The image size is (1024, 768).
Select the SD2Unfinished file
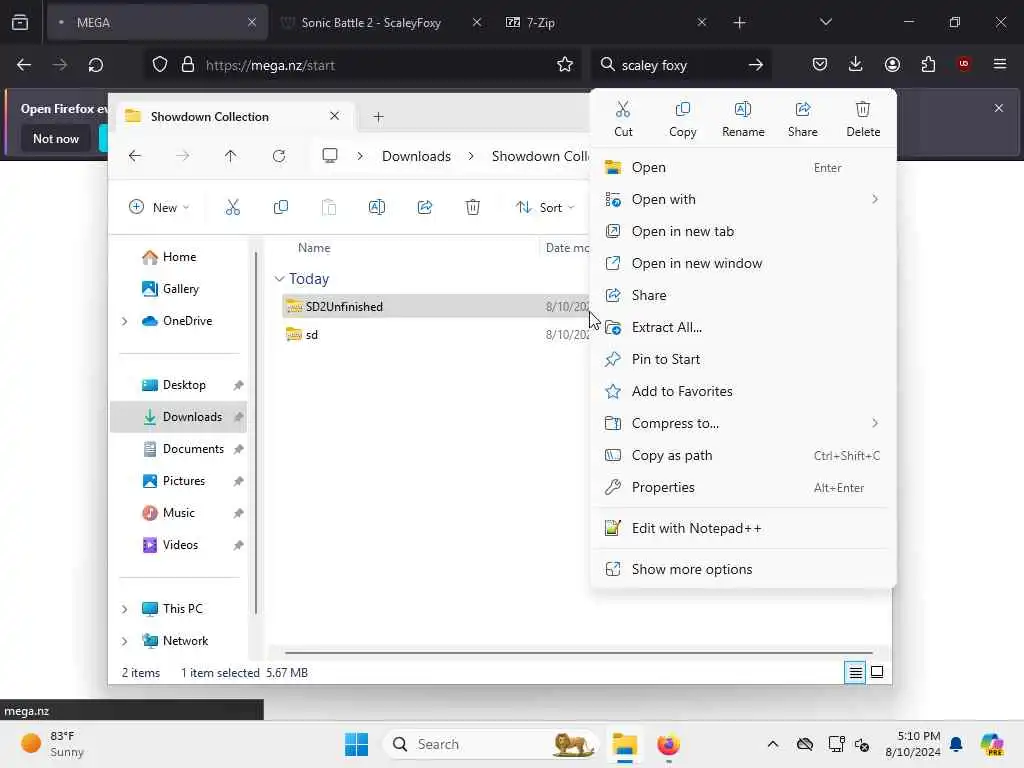(x=436, y=306)
